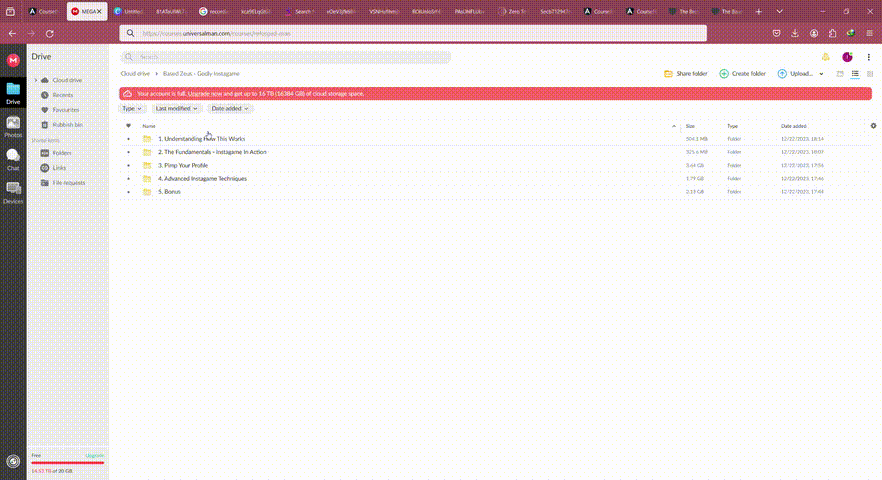The width and height of the screenshot is (882, 480).
Task: Click the 3.64 GB size cell
Action: pos(695,165)
